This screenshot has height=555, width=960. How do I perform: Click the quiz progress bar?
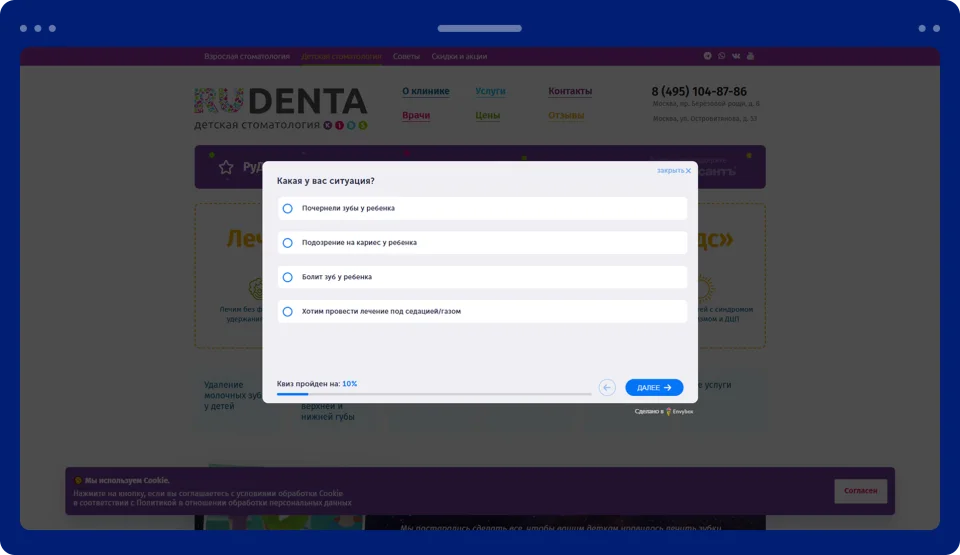click(434, 394)
